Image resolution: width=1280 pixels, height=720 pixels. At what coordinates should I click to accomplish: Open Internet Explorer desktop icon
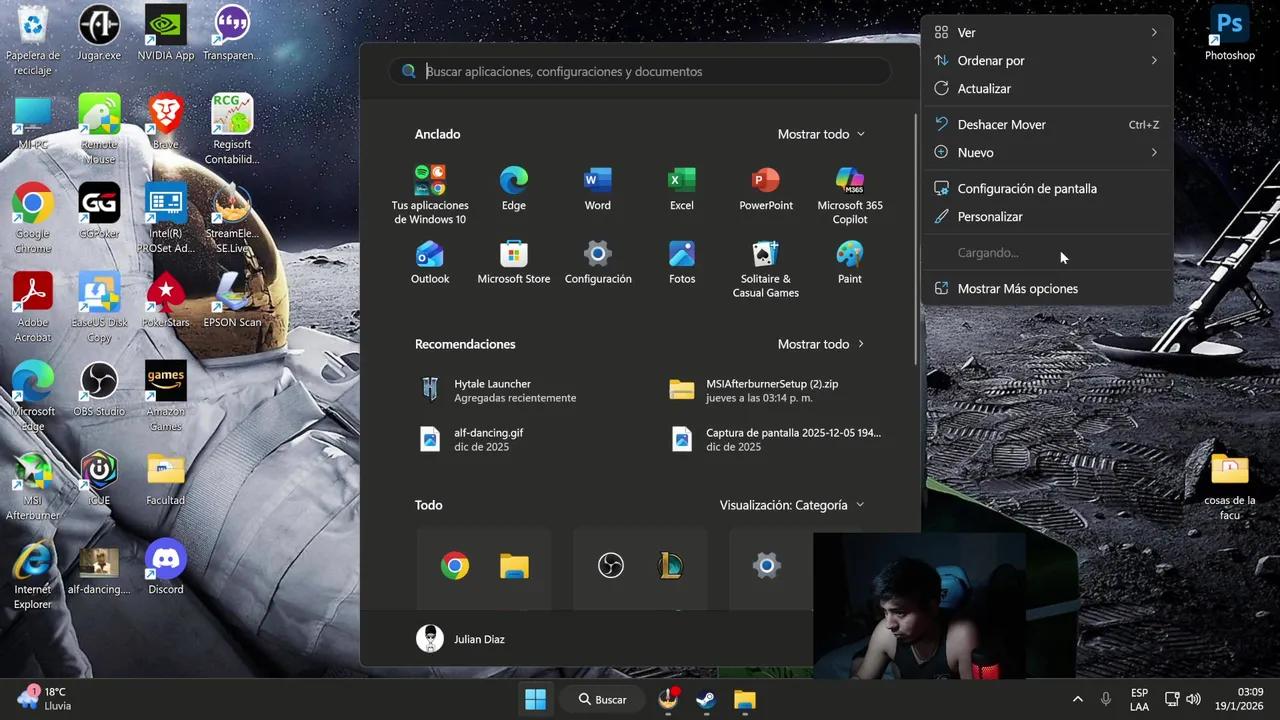[32, 574]
